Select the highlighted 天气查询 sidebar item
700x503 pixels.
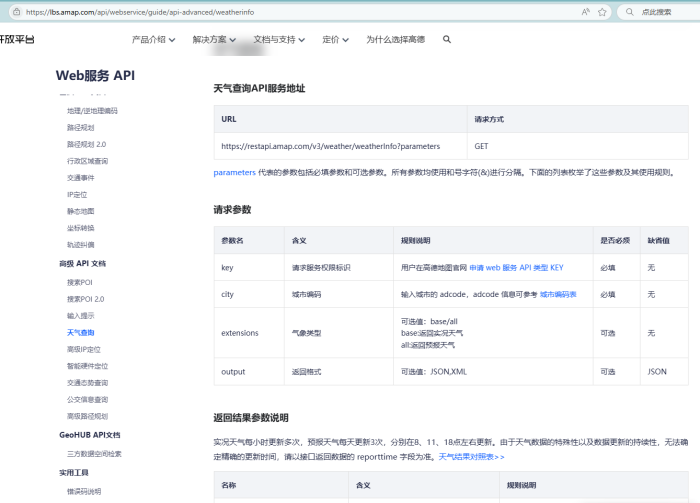[x=81, y=333]
